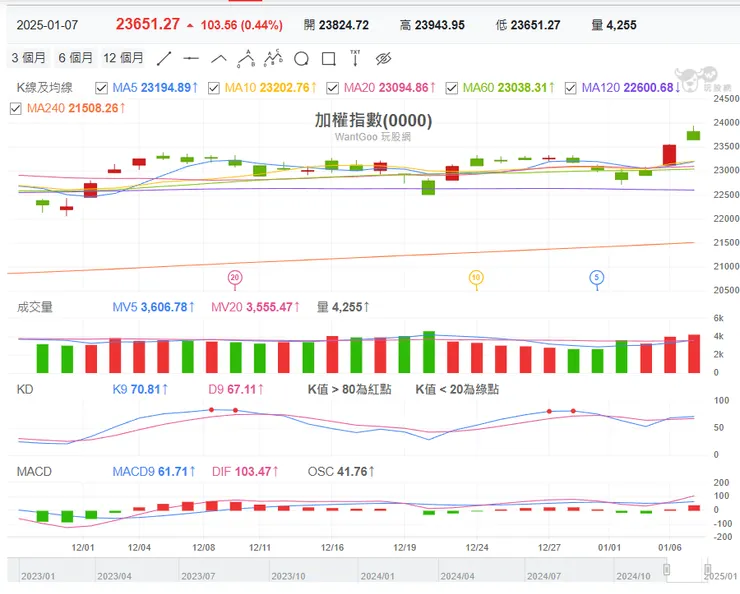Click the rightmost red MACD histogram bar

tap(694, 508)
